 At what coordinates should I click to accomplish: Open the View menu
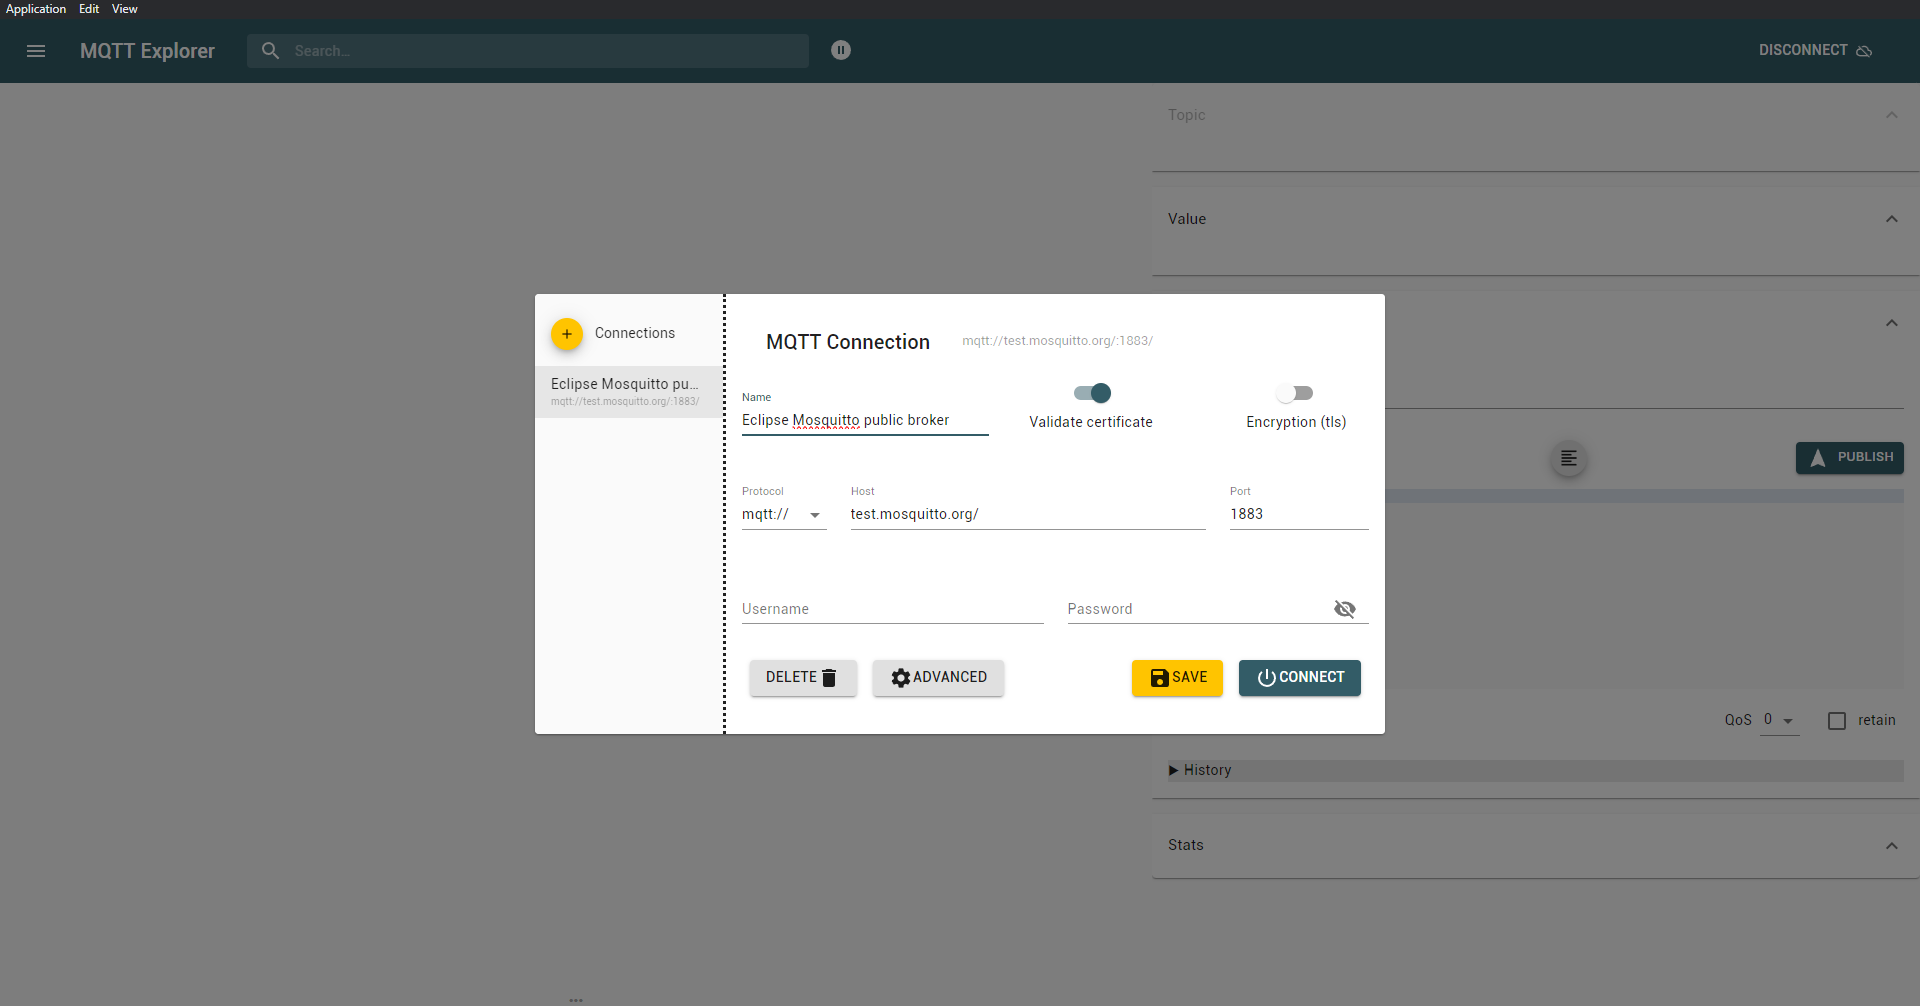pos(123,9)
